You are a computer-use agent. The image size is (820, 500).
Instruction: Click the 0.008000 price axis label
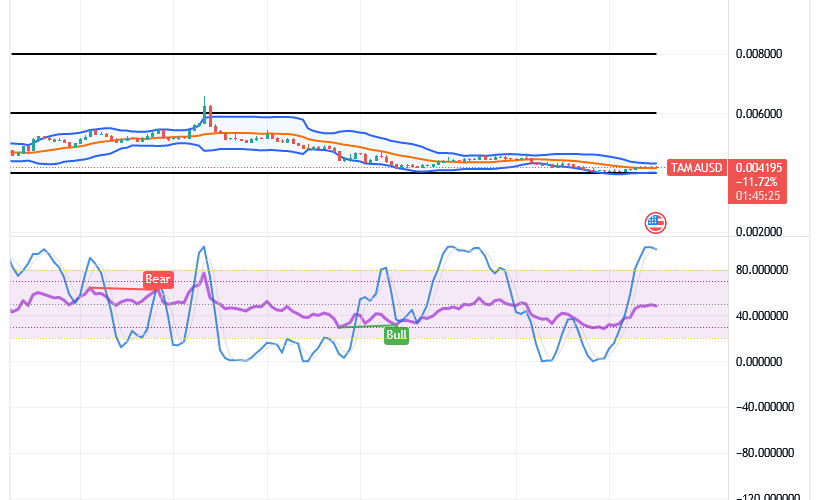(x=759, y=54)
